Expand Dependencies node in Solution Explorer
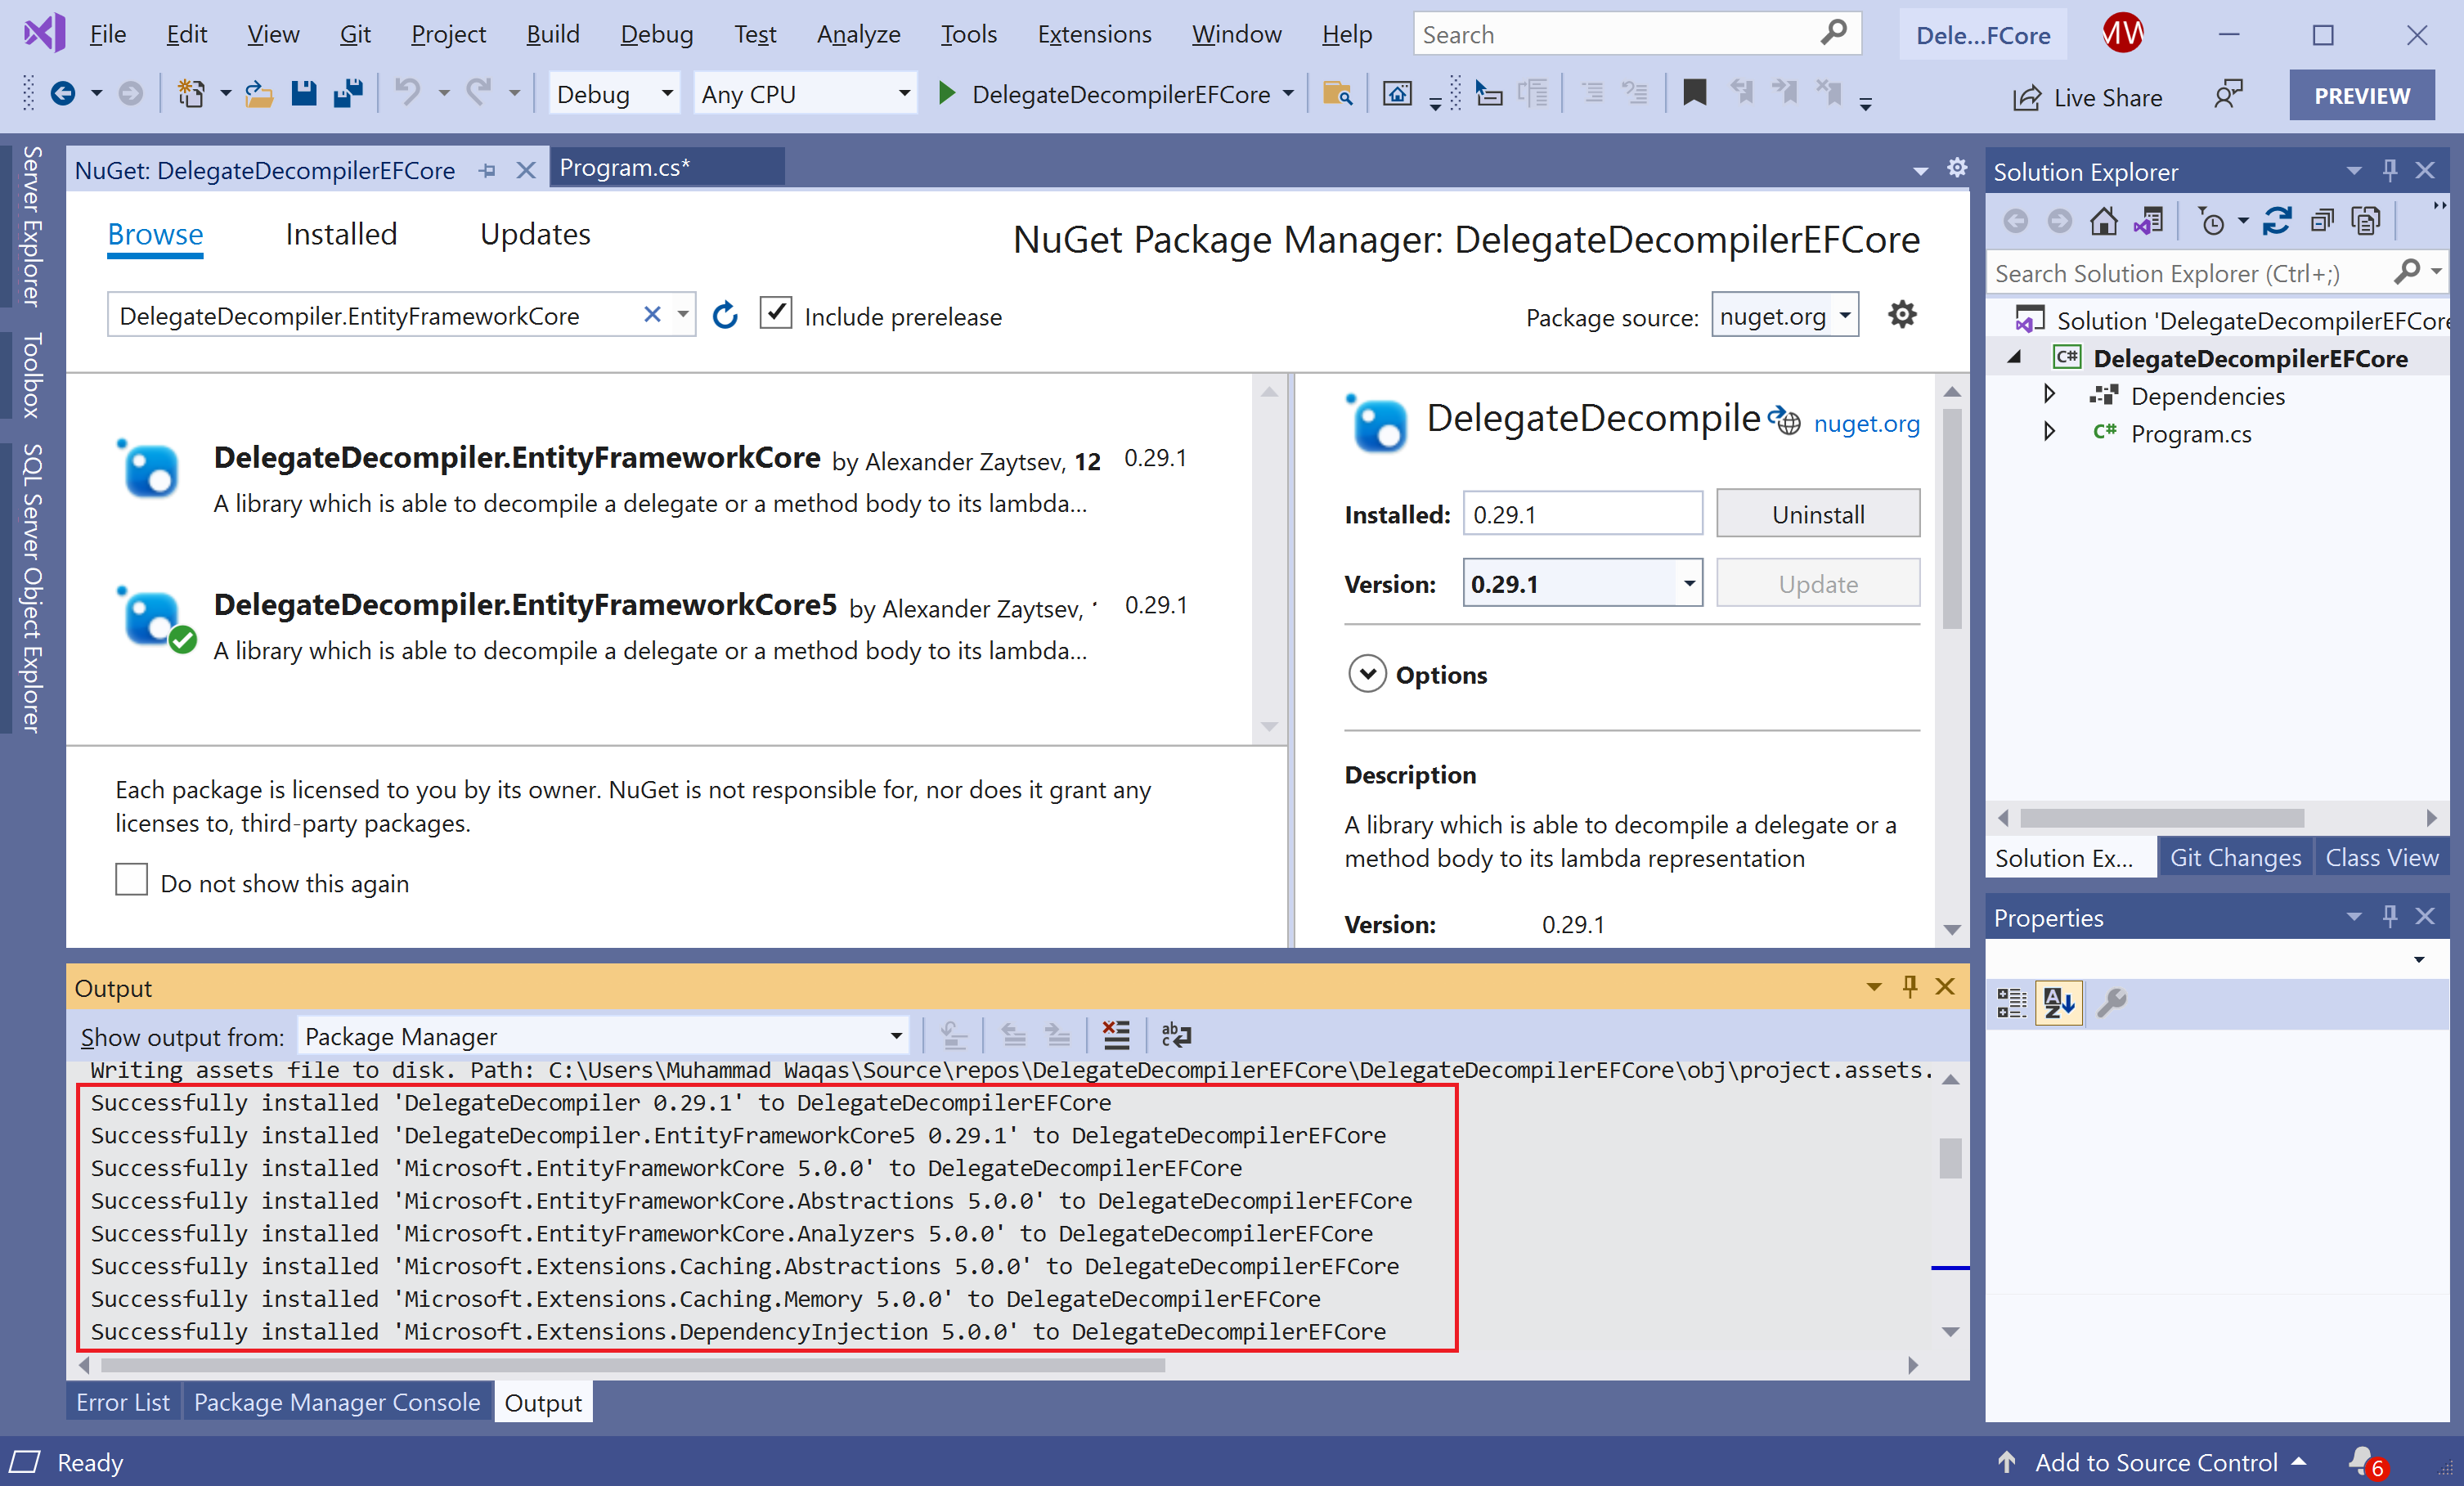 [2049, 395]
